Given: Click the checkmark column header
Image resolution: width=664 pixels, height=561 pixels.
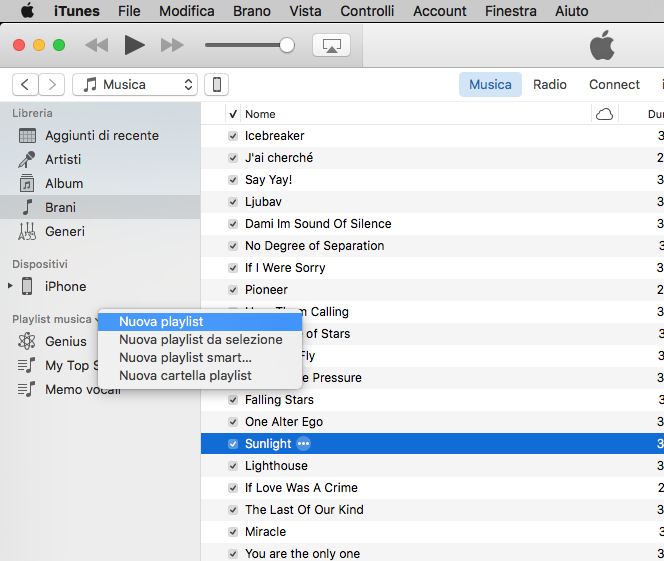Looking at the screenshot, I should 233,114.
